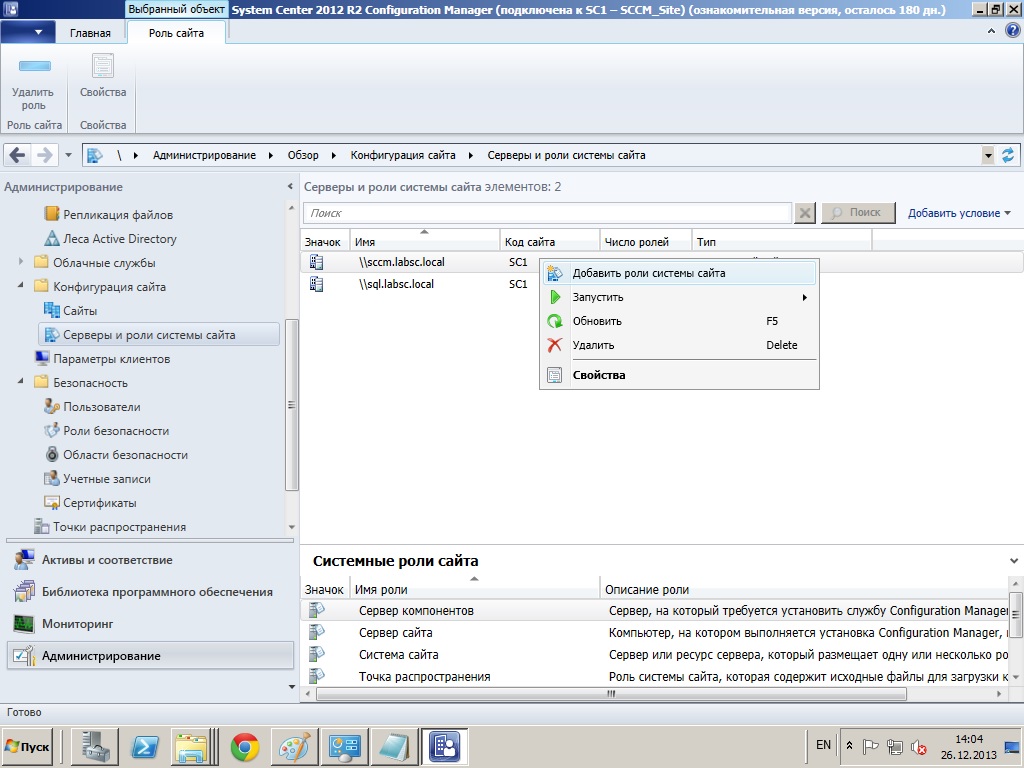Open the Активы и соответствие workspace
Viewport: 1024px width, 768px height.
click(x=150, y=560)
